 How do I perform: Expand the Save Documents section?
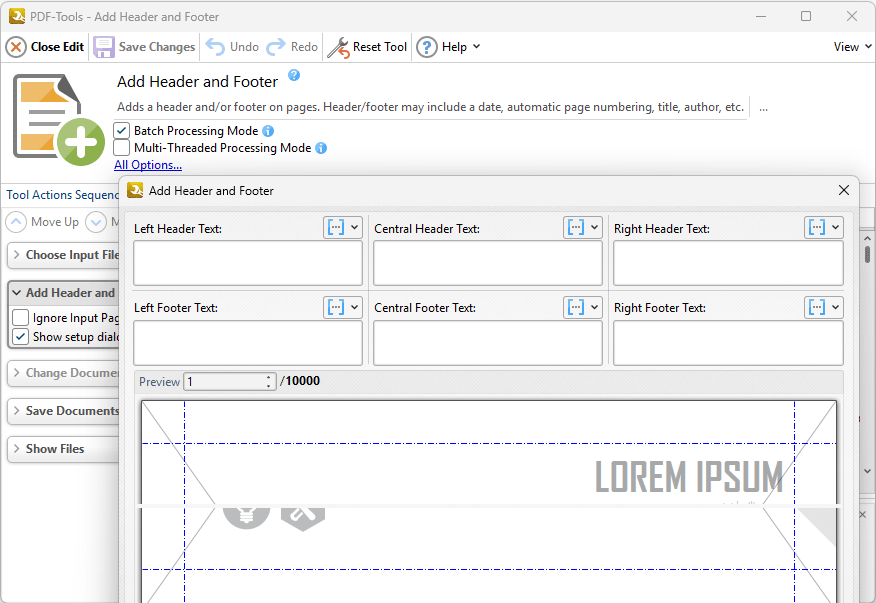click(x=17, y=411)
